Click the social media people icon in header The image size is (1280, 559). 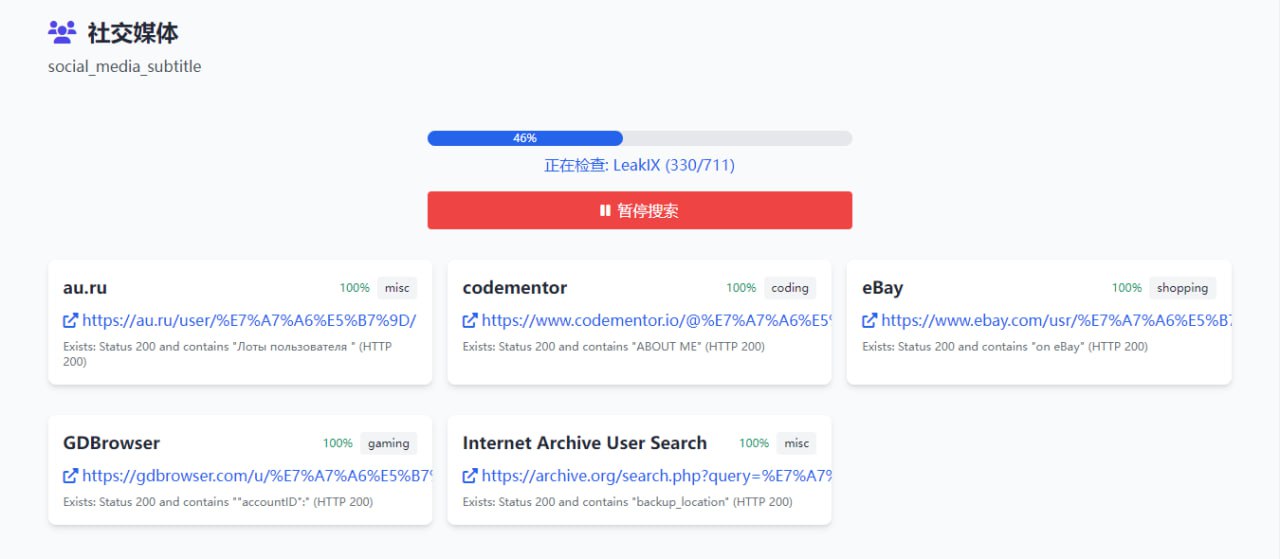click(x=62, y=33)
